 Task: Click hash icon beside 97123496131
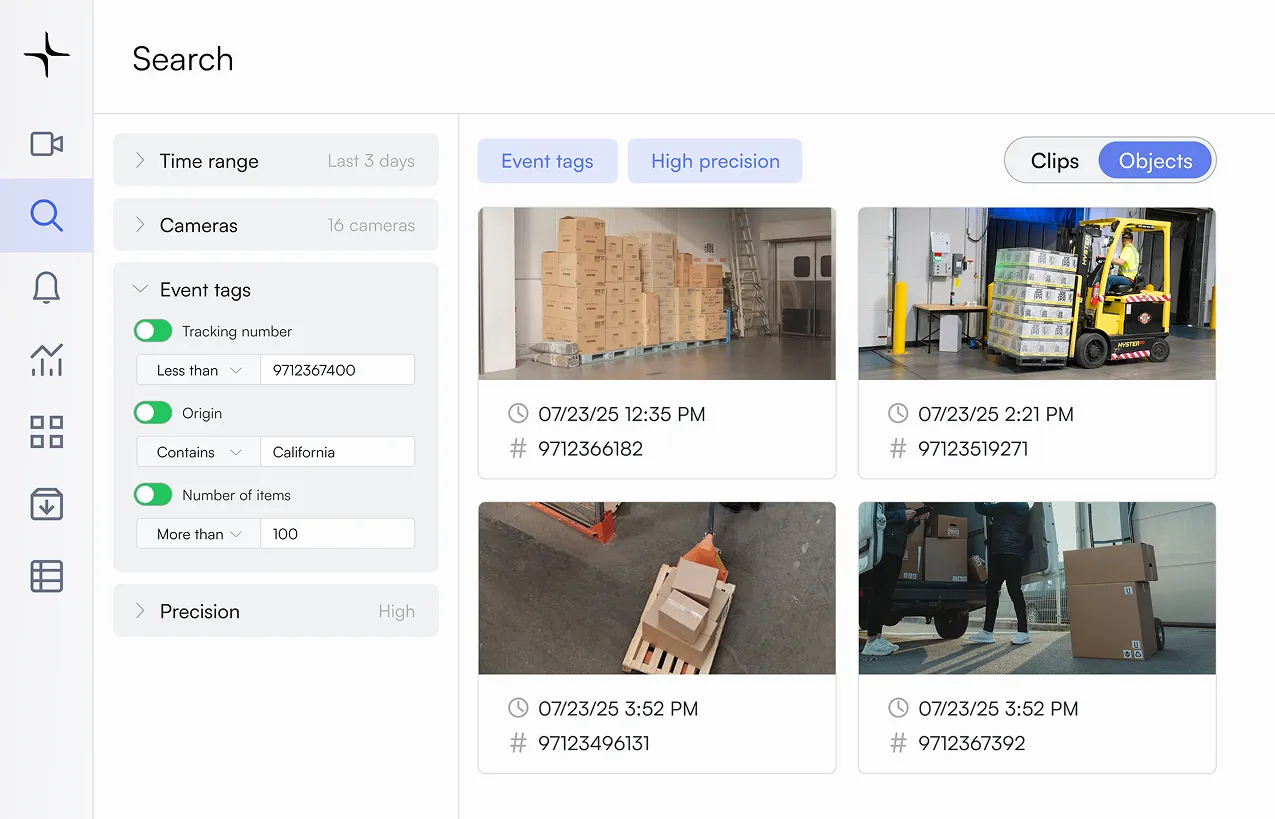tap(518, 743)
